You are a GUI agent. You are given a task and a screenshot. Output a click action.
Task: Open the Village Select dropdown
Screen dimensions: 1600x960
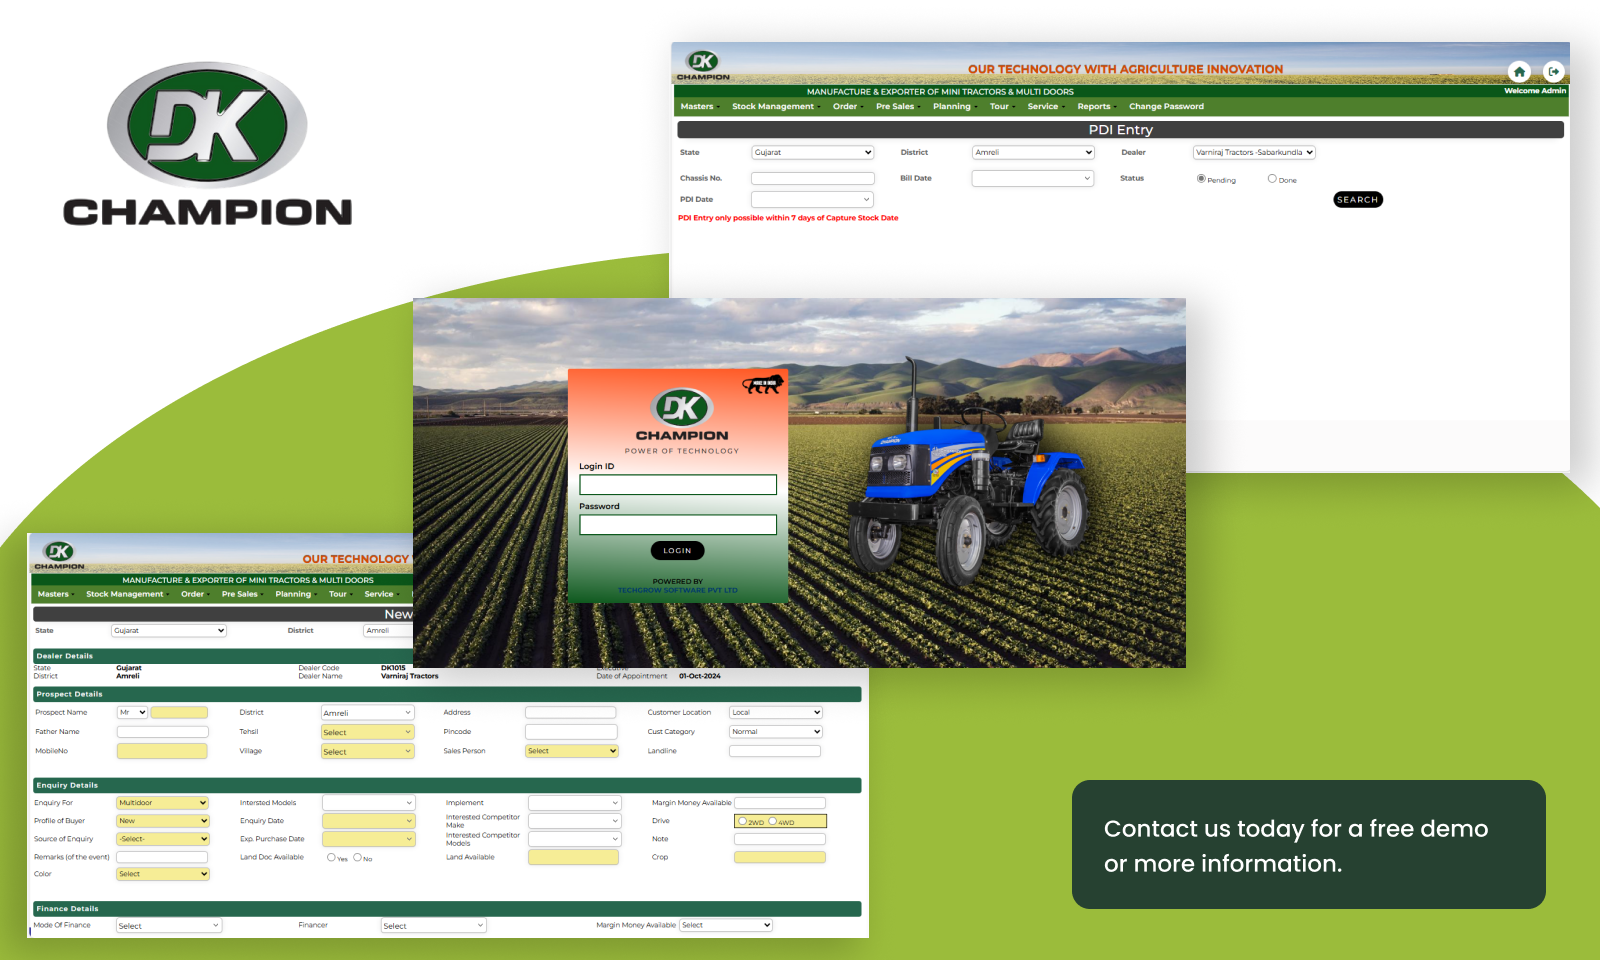[x=367, y=751]
